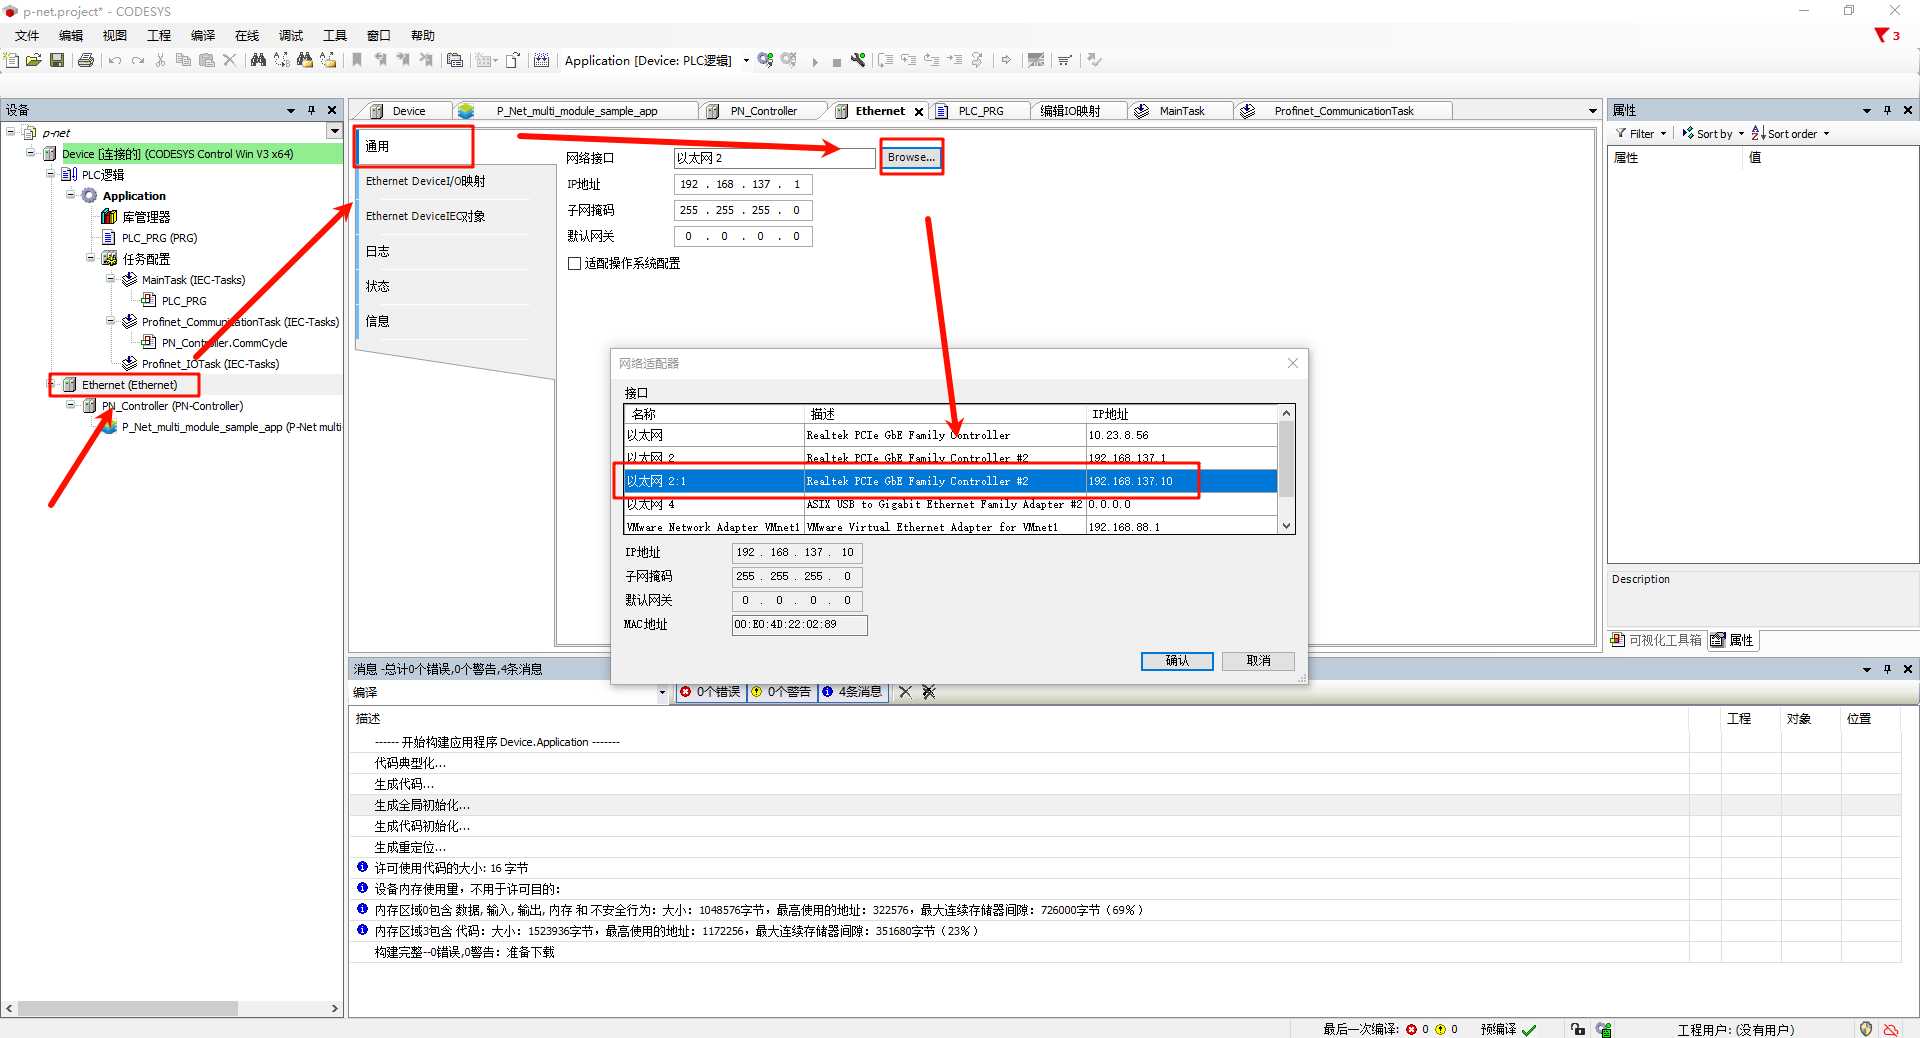Open the 调试 menu
The height and width of the screenshot is (1038, 1920).
(290, 36)
